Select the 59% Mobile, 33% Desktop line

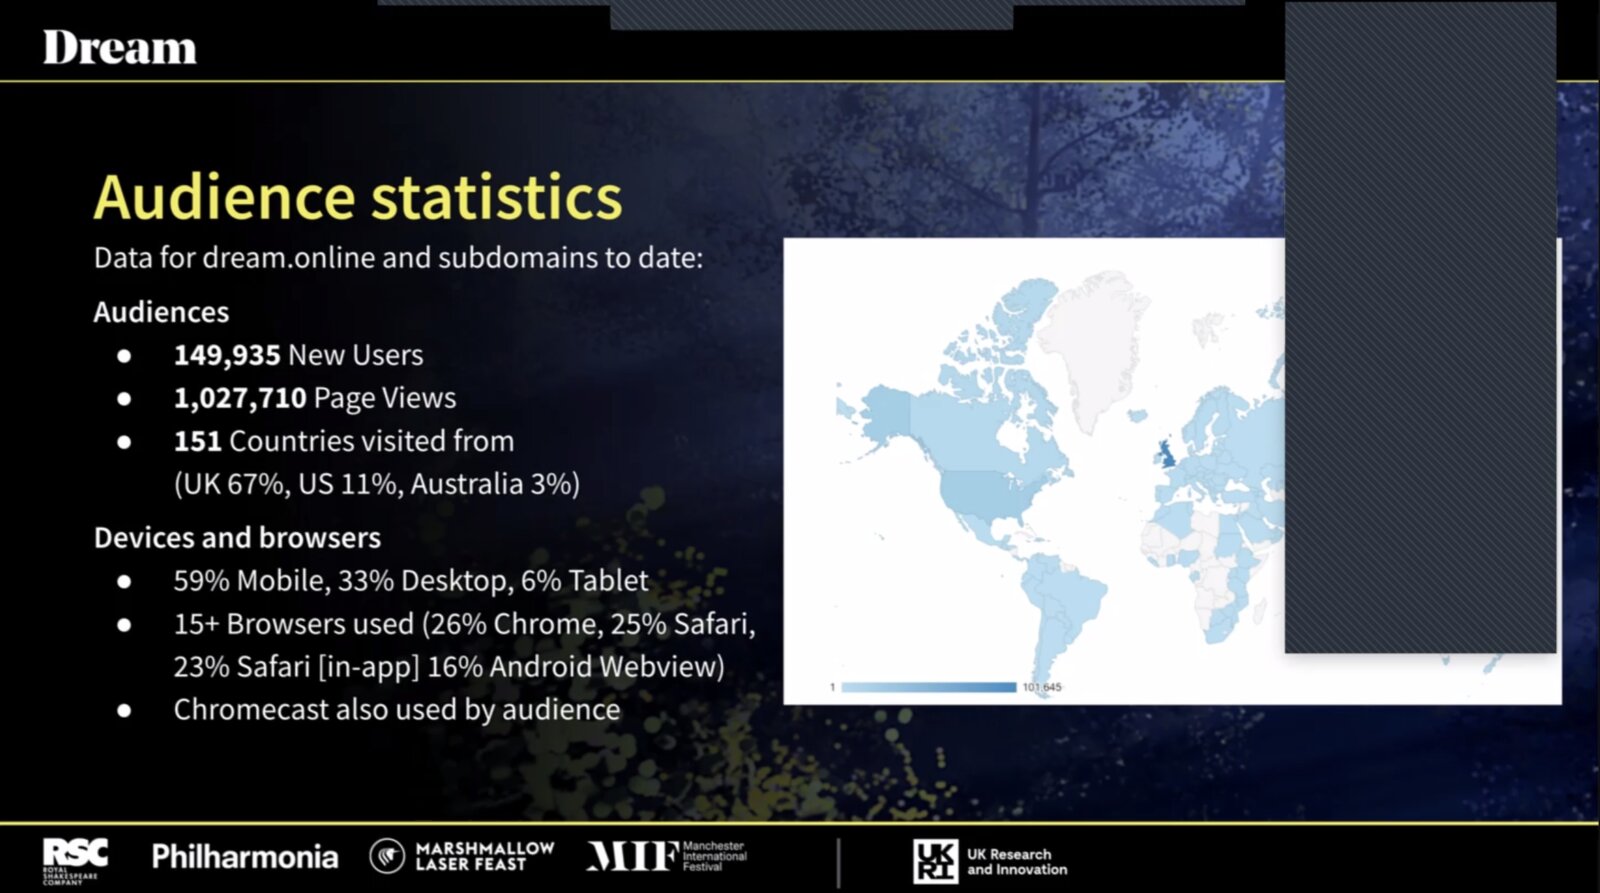coord(411,581)
